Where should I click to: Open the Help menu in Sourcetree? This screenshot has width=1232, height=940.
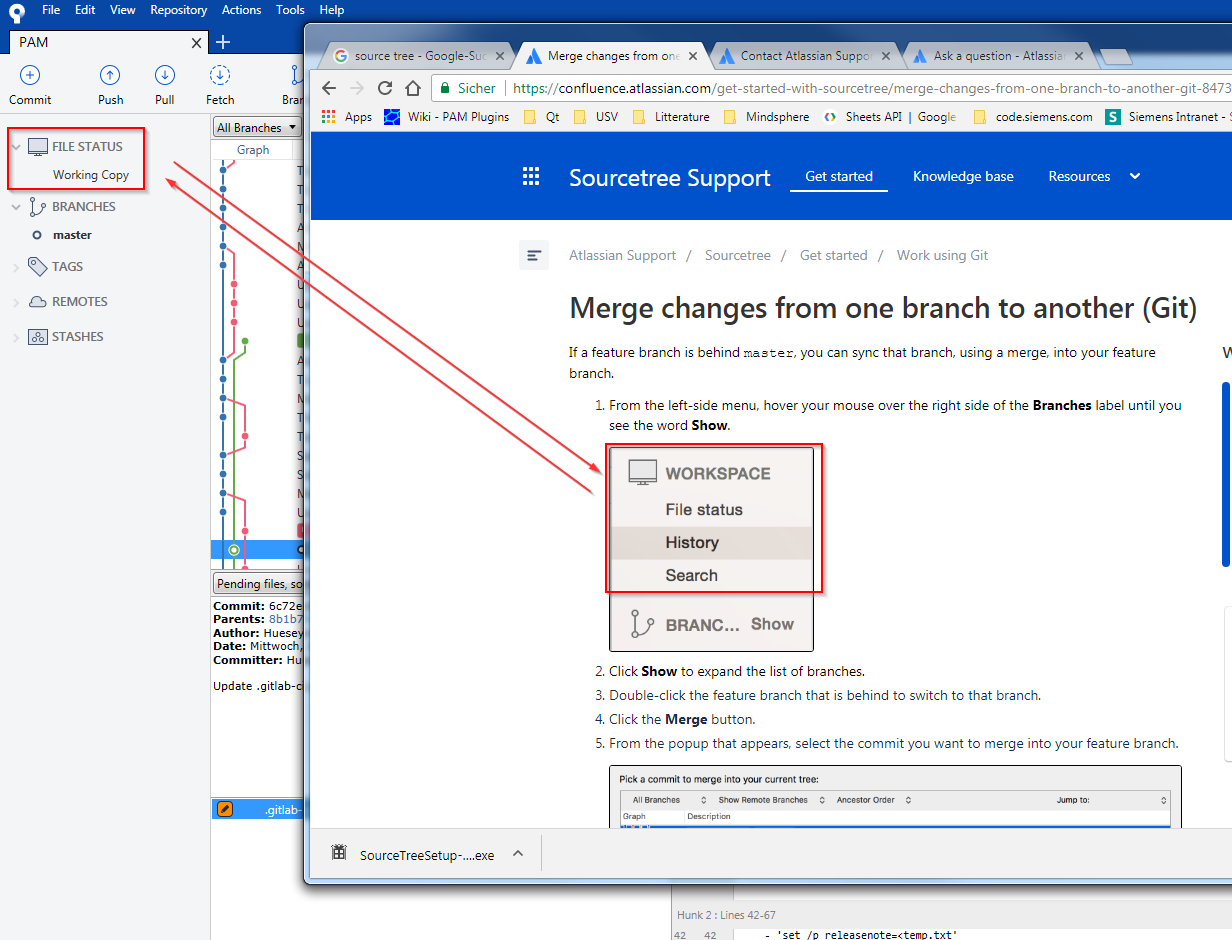pyautogui.click(x=331, y=10)
